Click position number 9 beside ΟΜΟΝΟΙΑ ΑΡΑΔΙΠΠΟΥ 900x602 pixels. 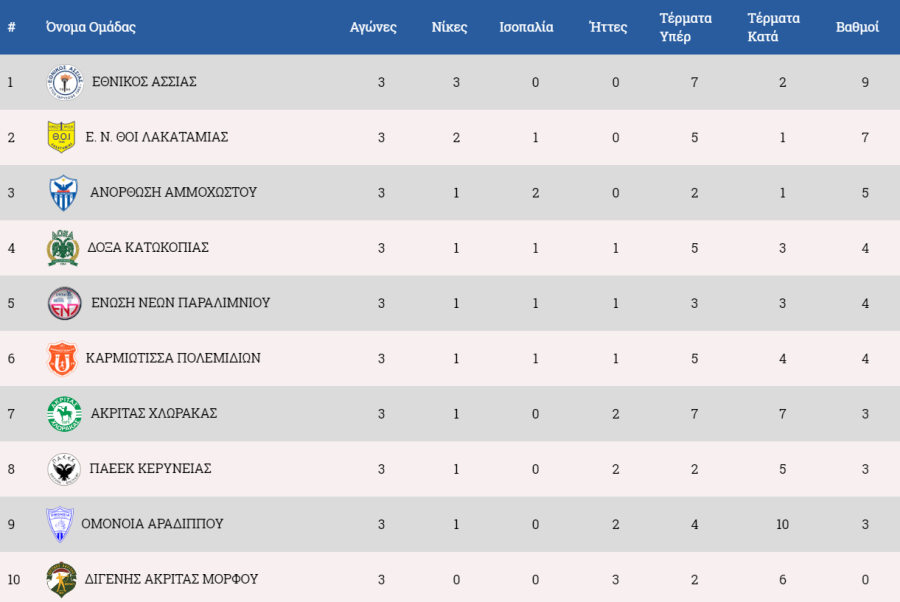(11, 525)
